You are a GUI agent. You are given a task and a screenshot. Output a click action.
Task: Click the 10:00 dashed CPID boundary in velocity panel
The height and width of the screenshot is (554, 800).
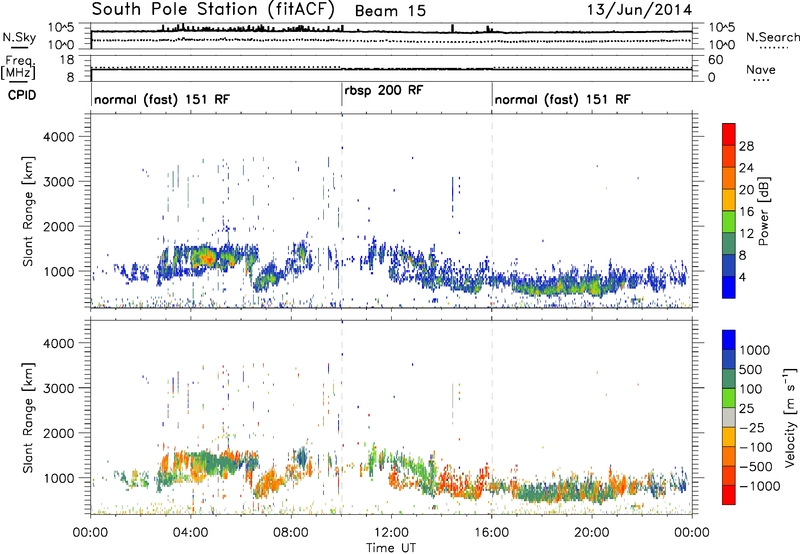tap(342, 417)
